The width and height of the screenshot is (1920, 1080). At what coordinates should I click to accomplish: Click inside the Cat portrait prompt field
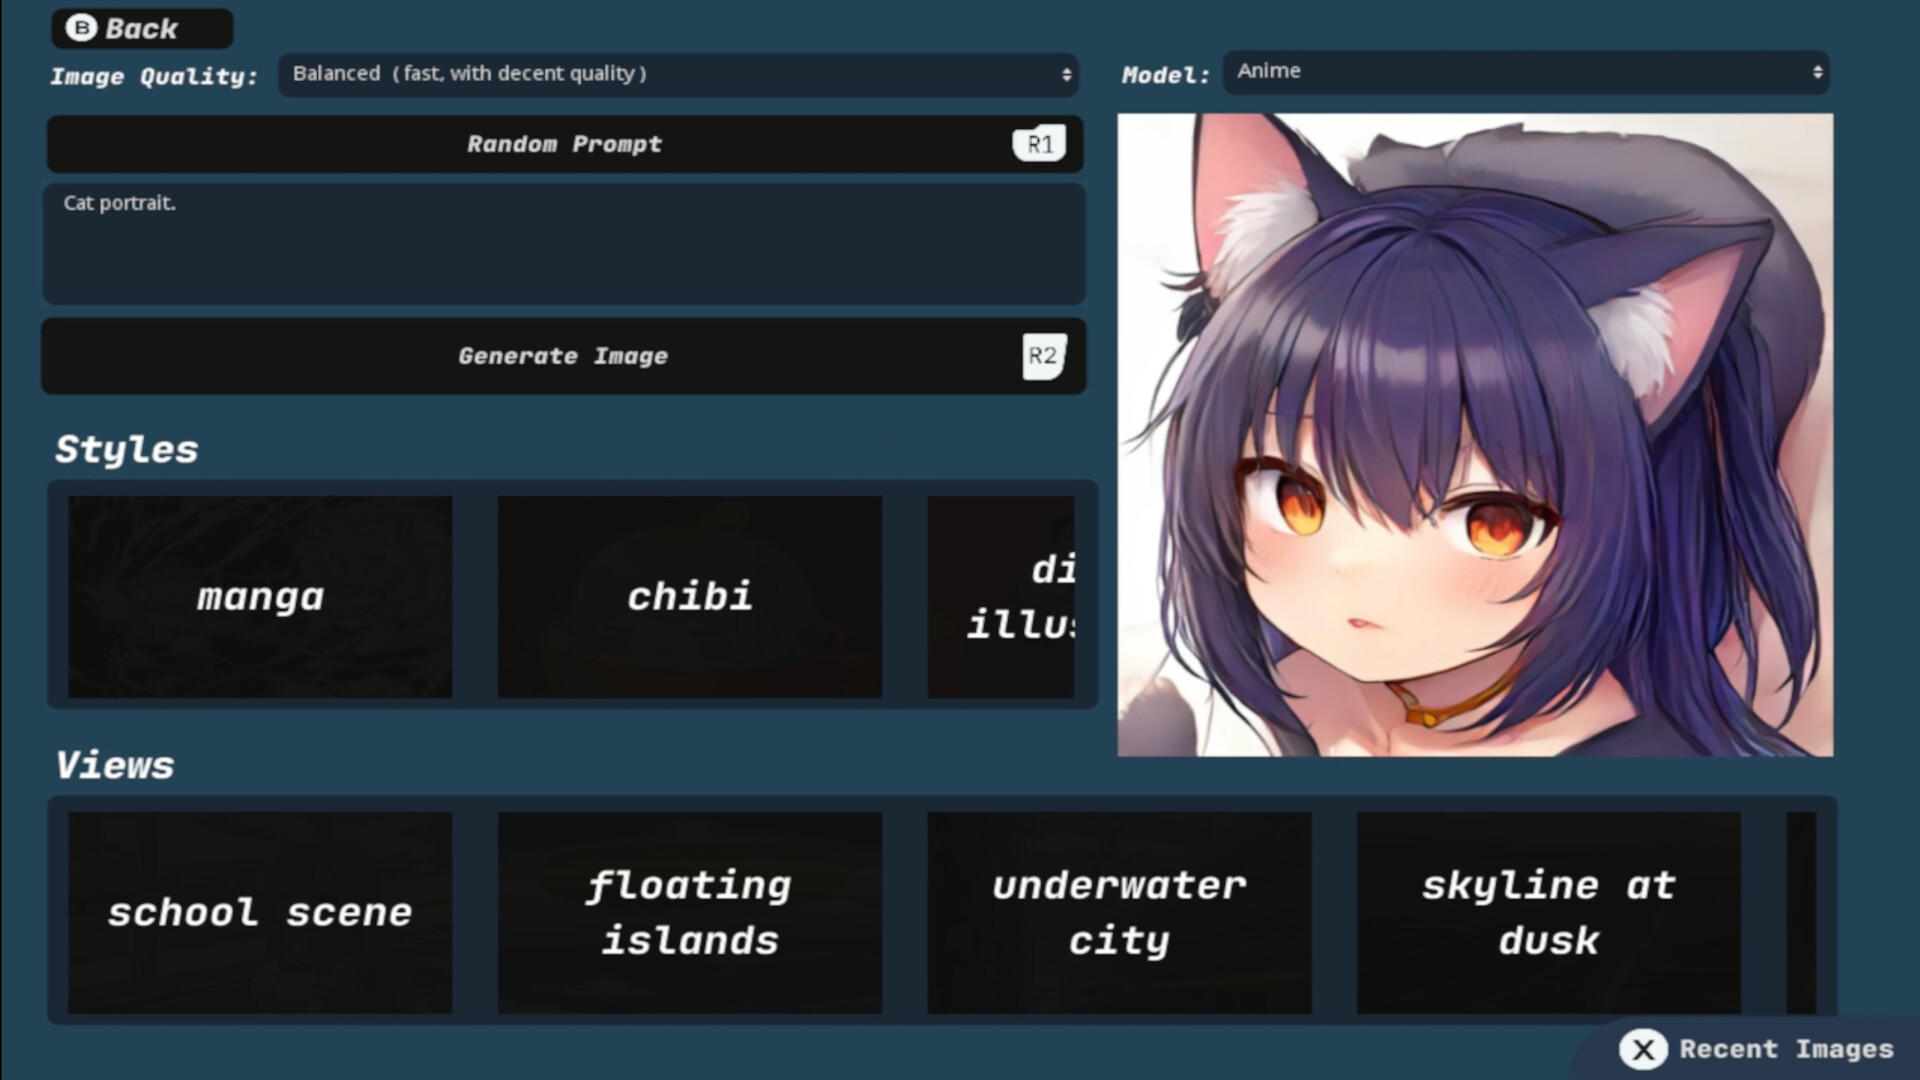point(563,243)
